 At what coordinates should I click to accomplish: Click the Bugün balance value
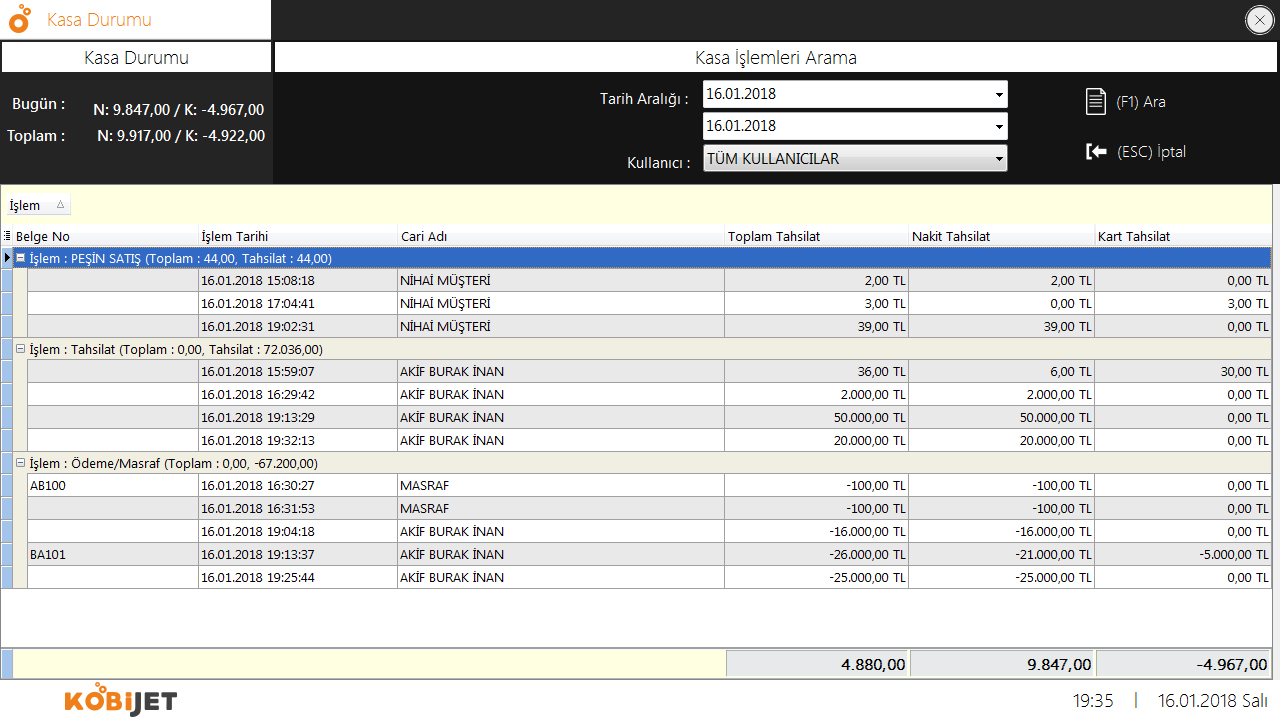(x=179, y=110)
